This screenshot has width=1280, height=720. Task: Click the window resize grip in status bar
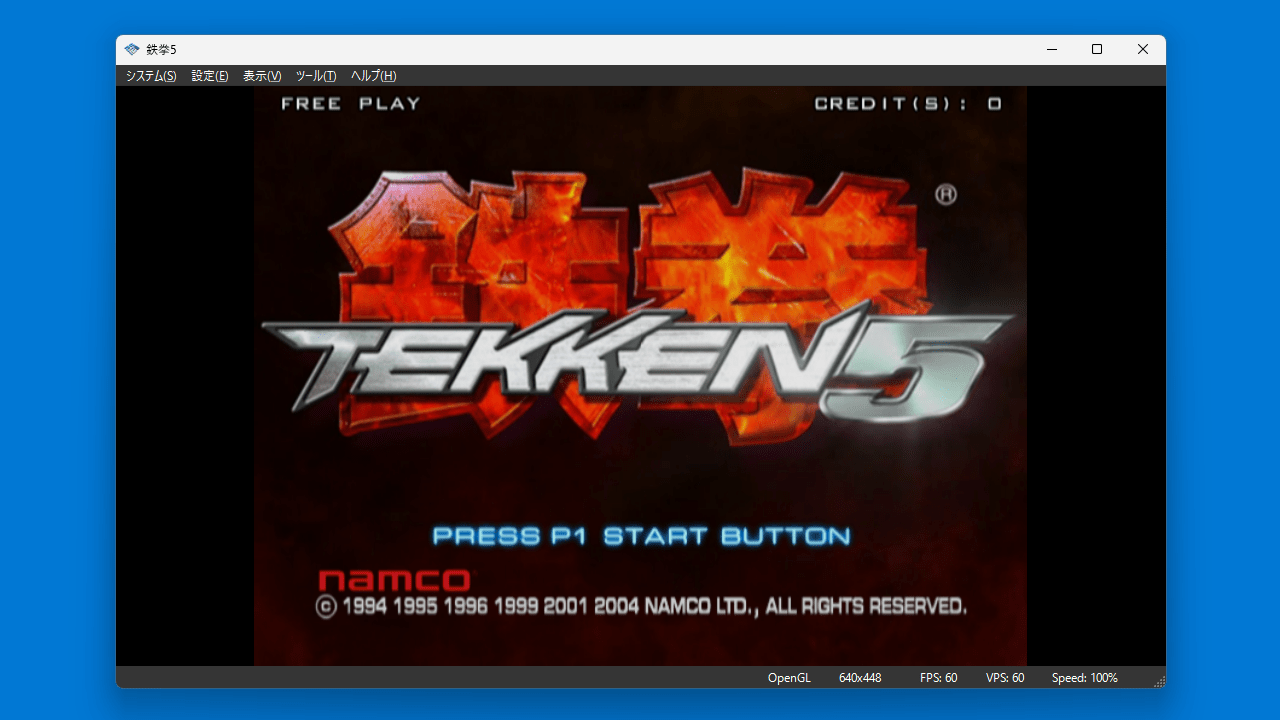pos(1159,681)
